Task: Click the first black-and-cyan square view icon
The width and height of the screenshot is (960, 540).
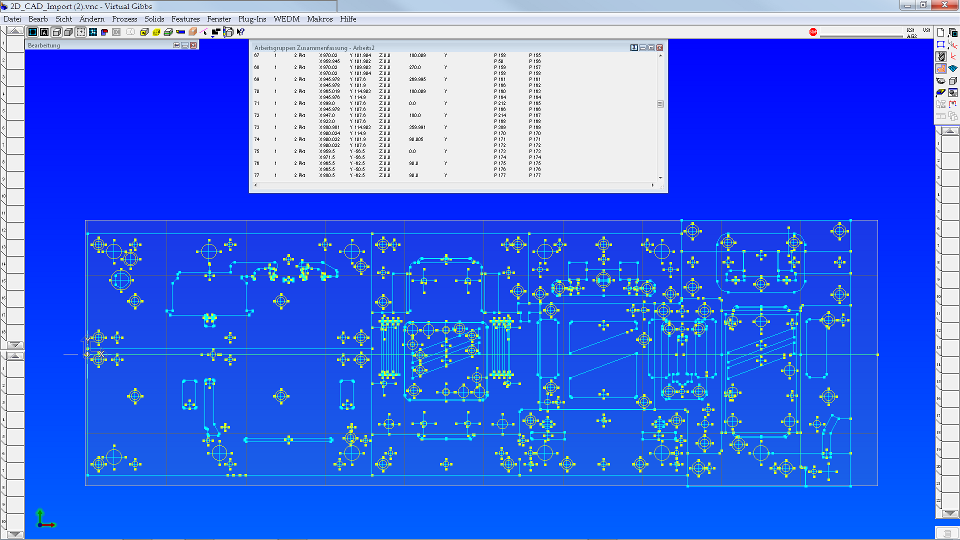Action: coord(33,32)
